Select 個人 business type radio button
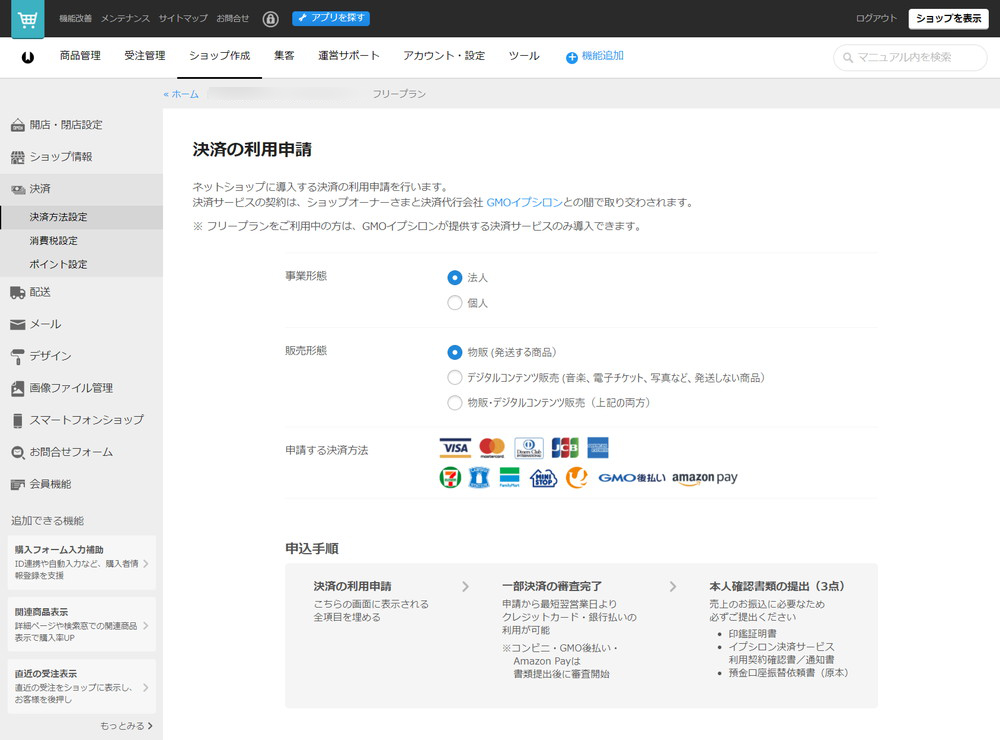Image resolution: width=1000 pixels, height=740 pixels. pos(455,302)
